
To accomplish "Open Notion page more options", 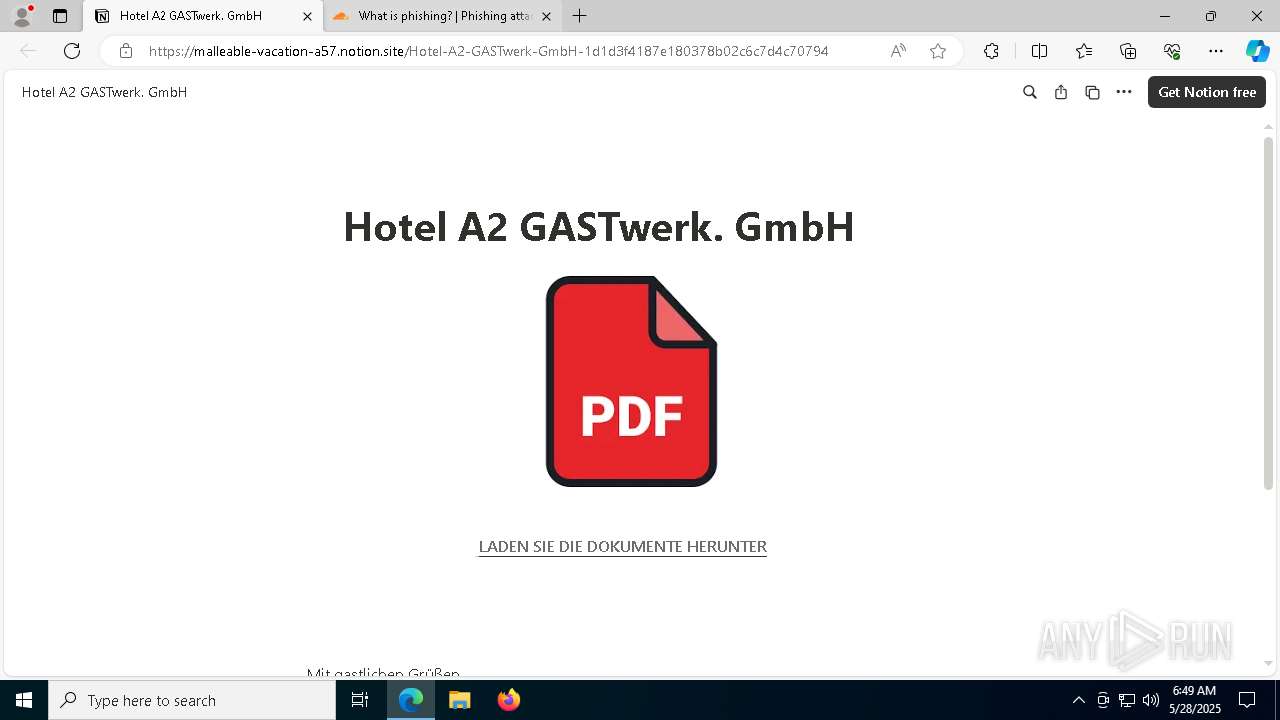I will point(1124,92).
